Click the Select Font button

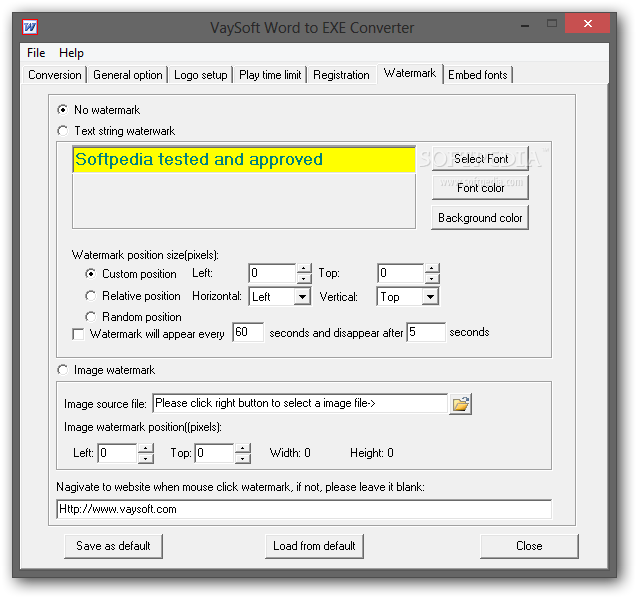pos(480,158)
